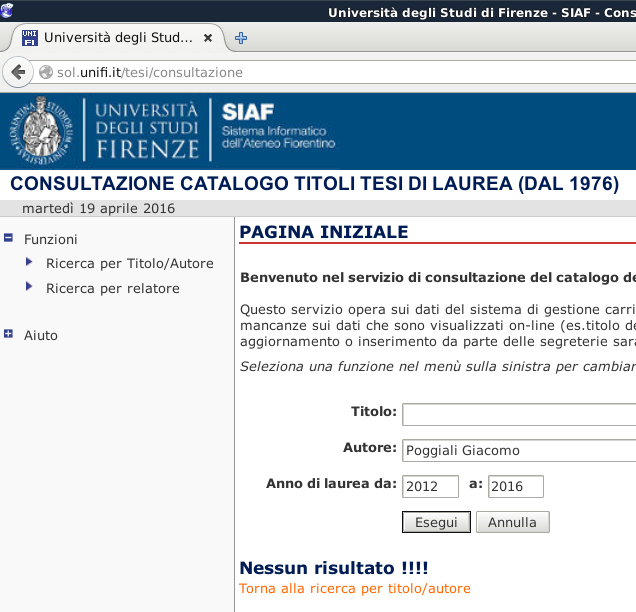The width and height of the screenshot is (636, 612).
Task: Open a new browser tab
Action: pos(241,39)
